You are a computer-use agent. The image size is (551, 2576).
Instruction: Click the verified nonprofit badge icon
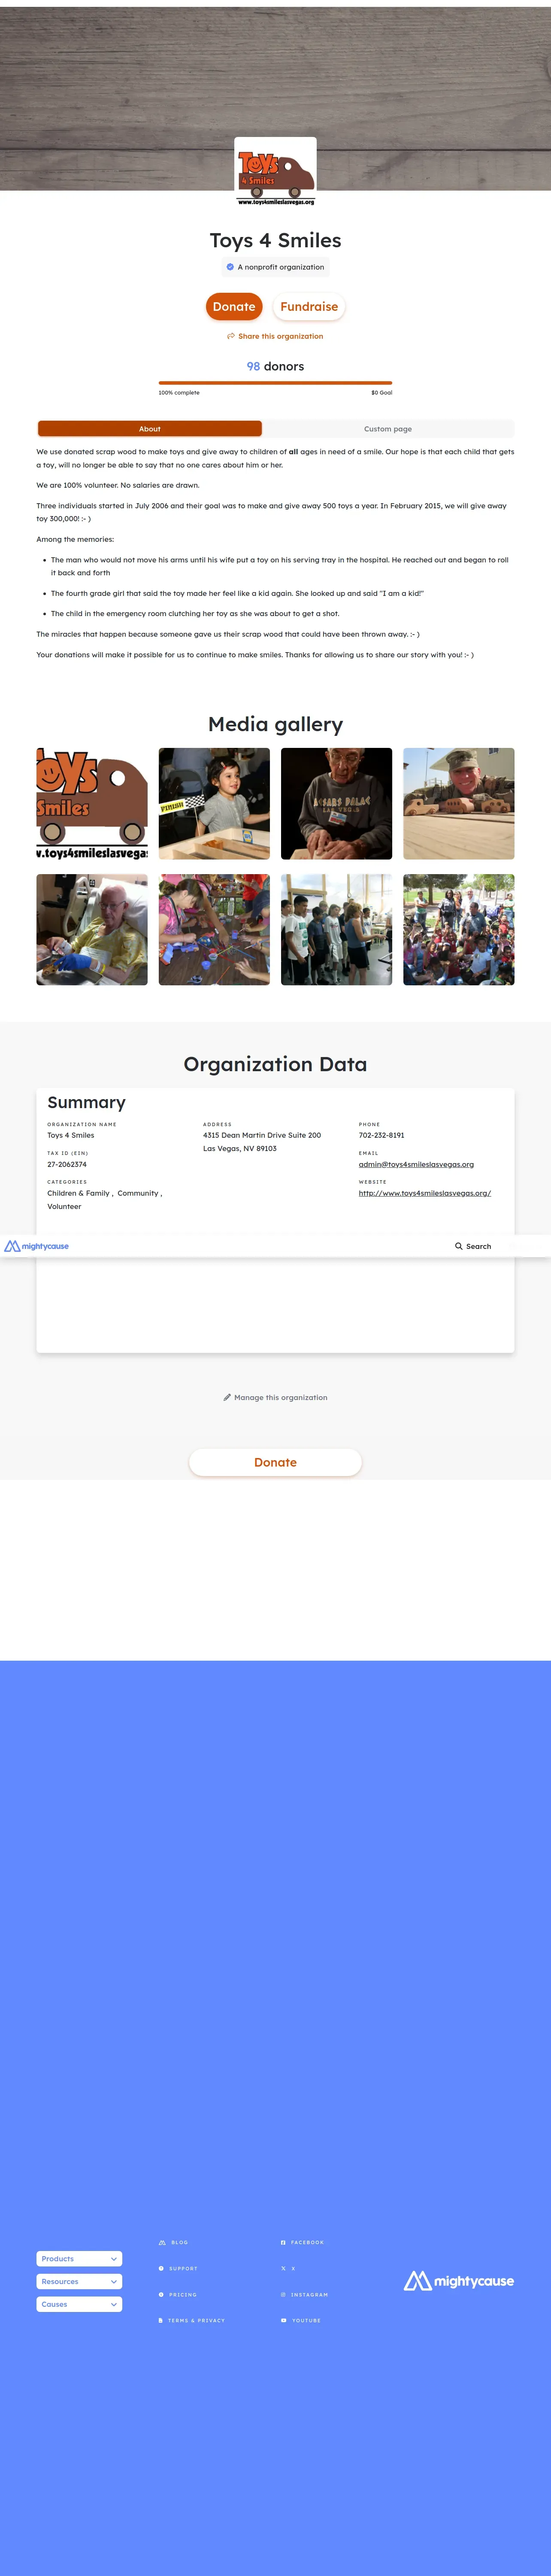pyautogui.click(x=230, y=267)
